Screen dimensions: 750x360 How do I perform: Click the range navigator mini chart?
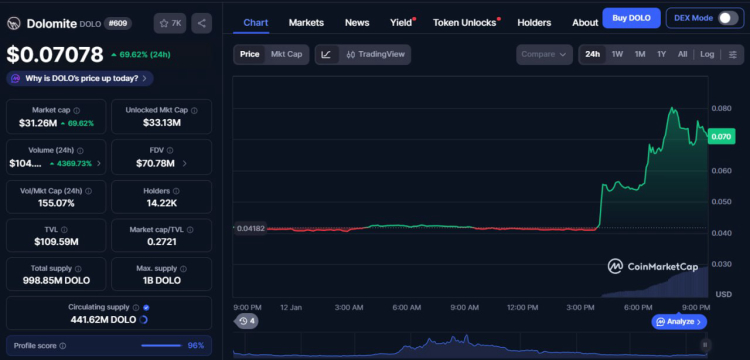click(x=469, y=345)
